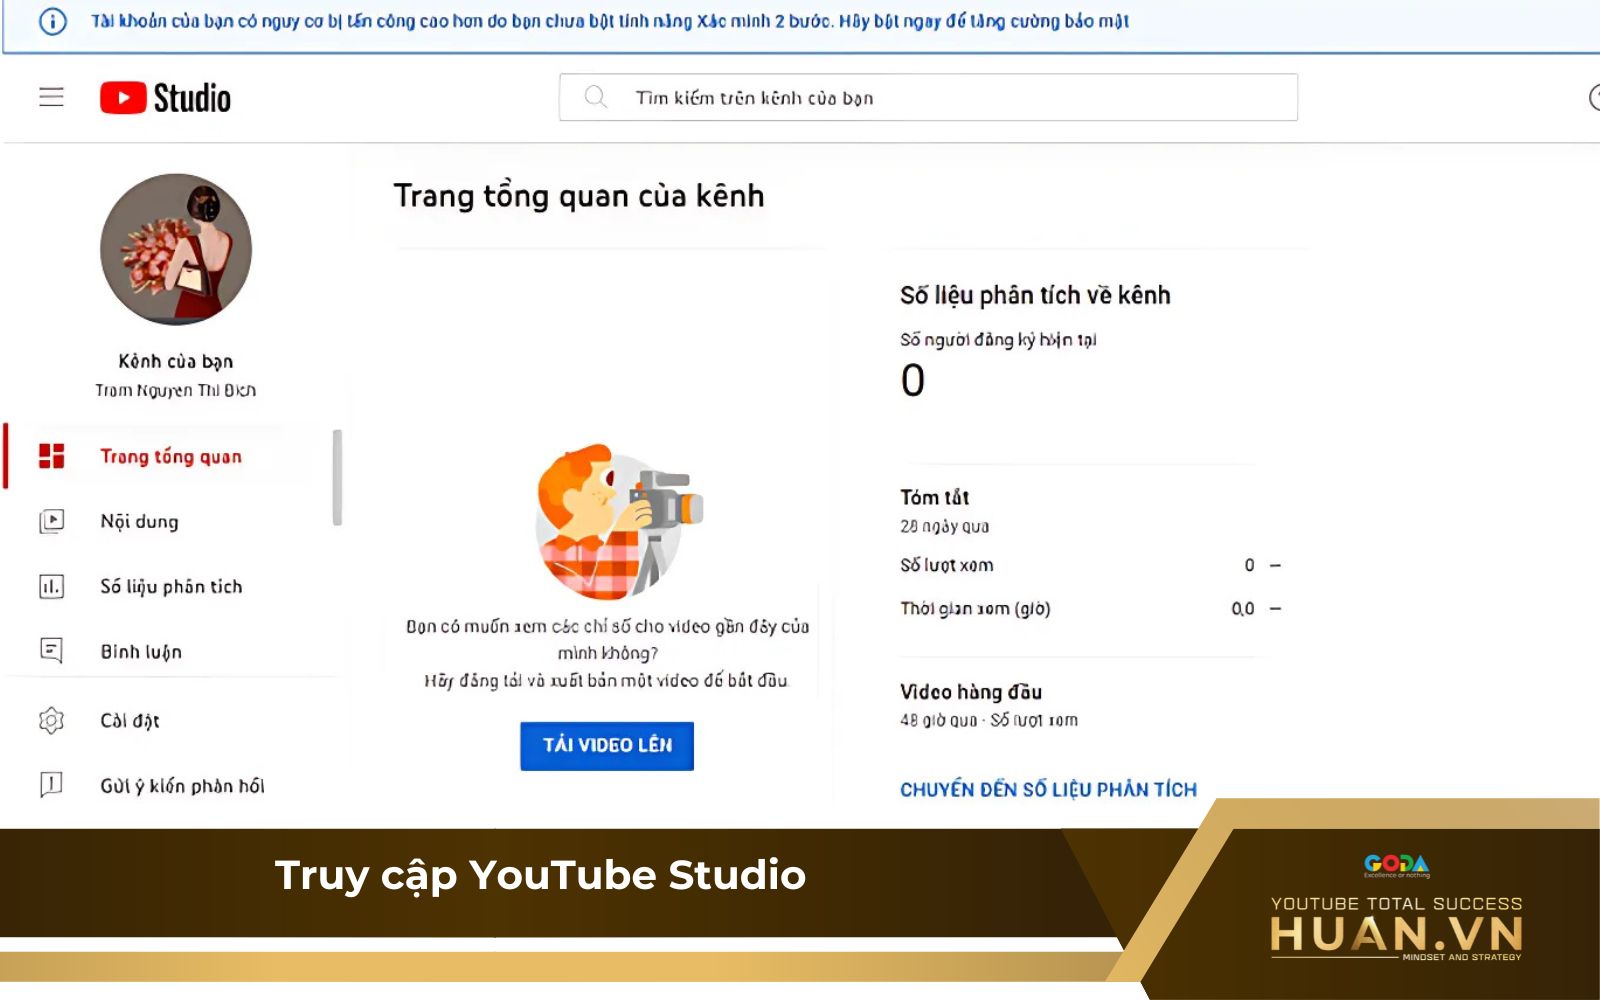Open Số liệu phân tích in sidebar

(170, 586)
